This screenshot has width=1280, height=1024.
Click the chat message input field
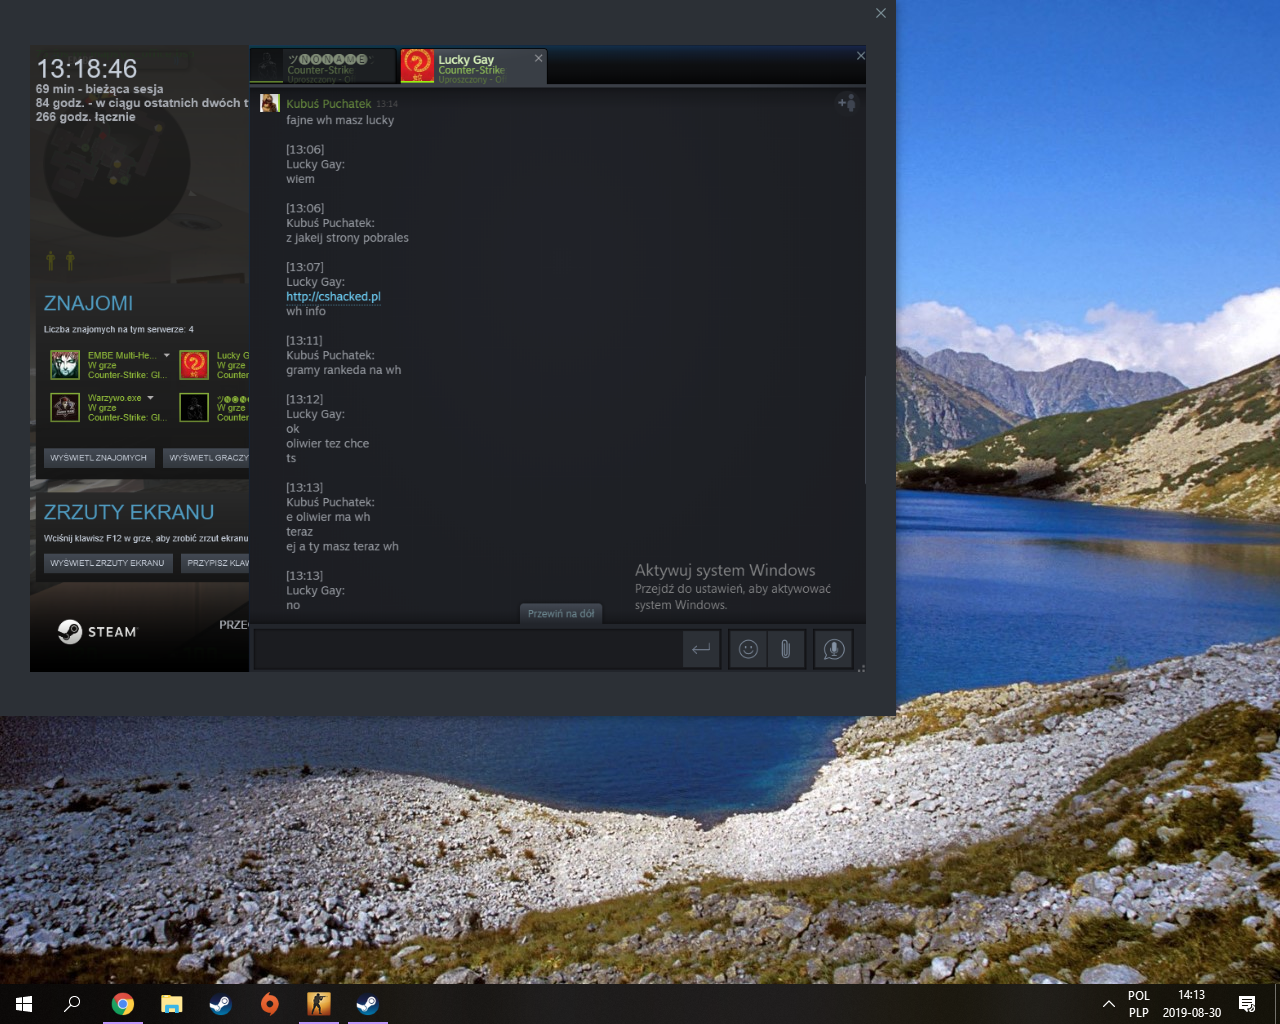468,649
